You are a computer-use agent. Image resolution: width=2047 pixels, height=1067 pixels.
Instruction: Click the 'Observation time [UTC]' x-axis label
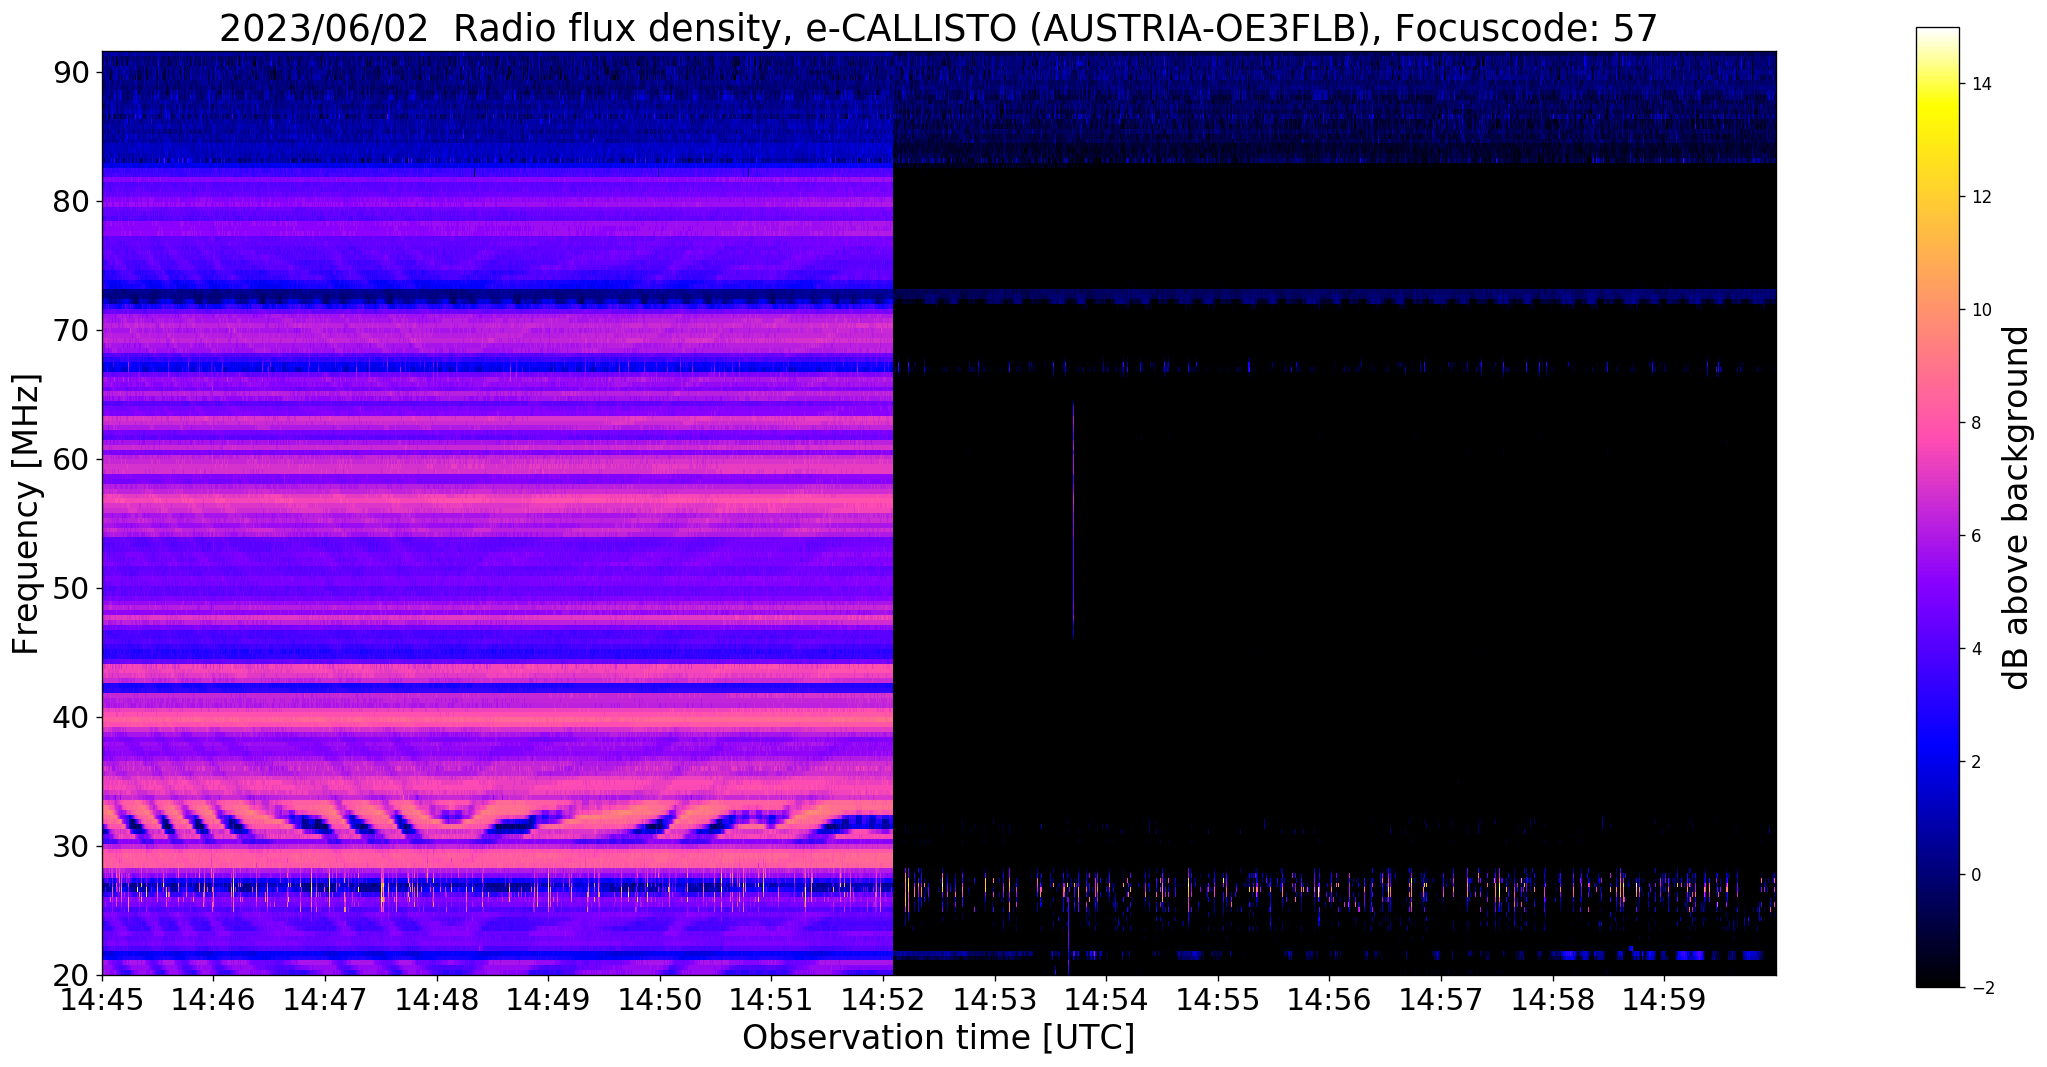(938, 1037)
